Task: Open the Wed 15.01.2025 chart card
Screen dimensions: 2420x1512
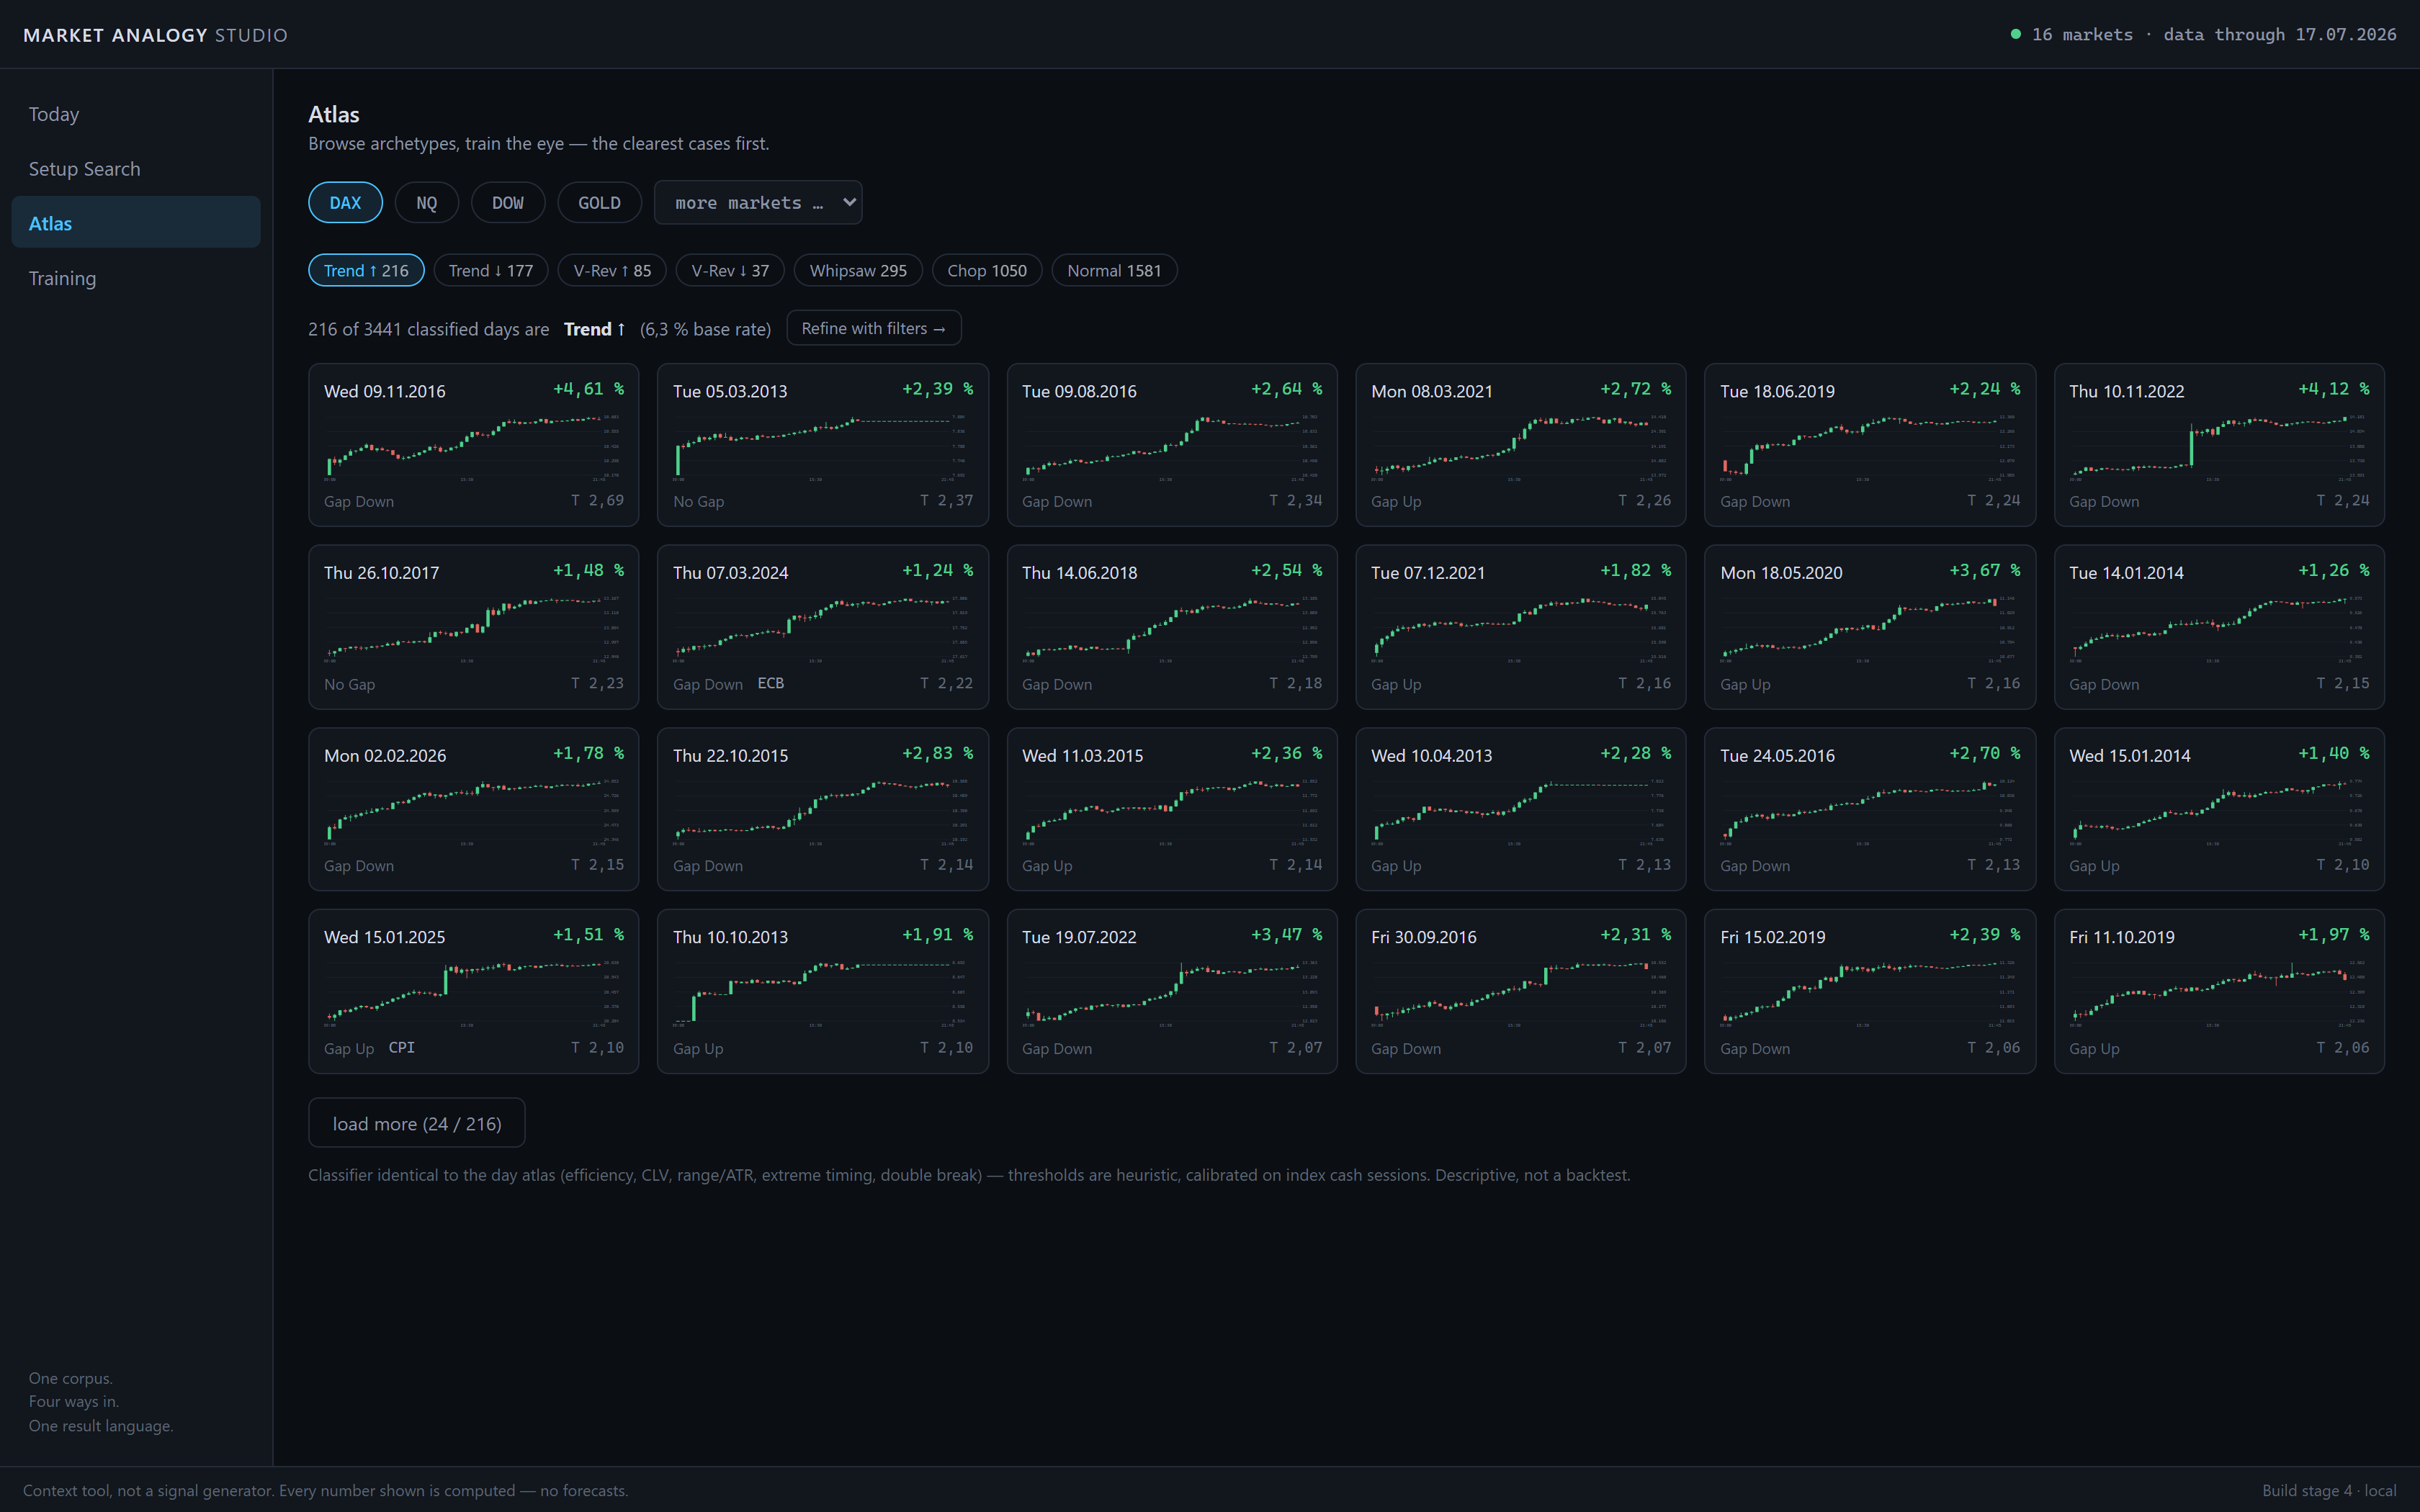Action: coord(474,991)
